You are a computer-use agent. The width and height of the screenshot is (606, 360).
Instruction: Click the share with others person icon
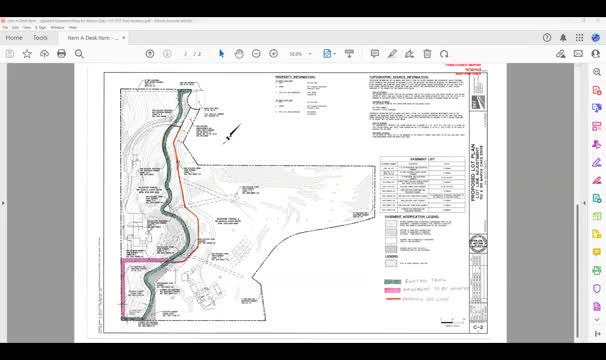596,54
